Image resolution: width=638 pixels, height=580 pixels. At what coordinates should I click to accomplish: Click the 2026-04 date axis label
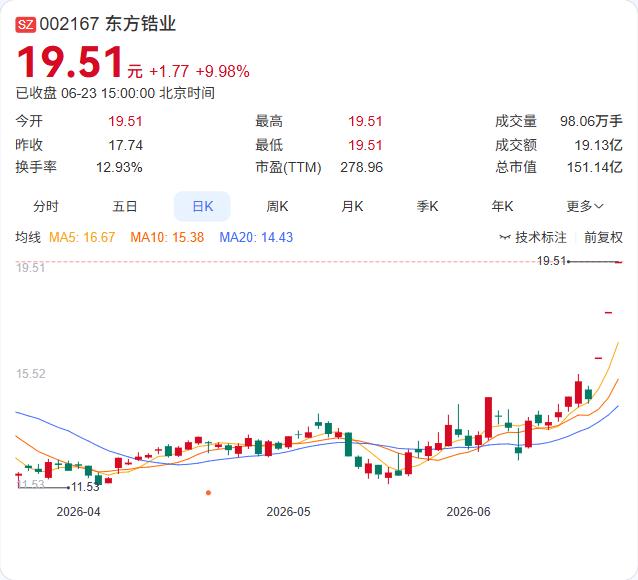point(78,512)
